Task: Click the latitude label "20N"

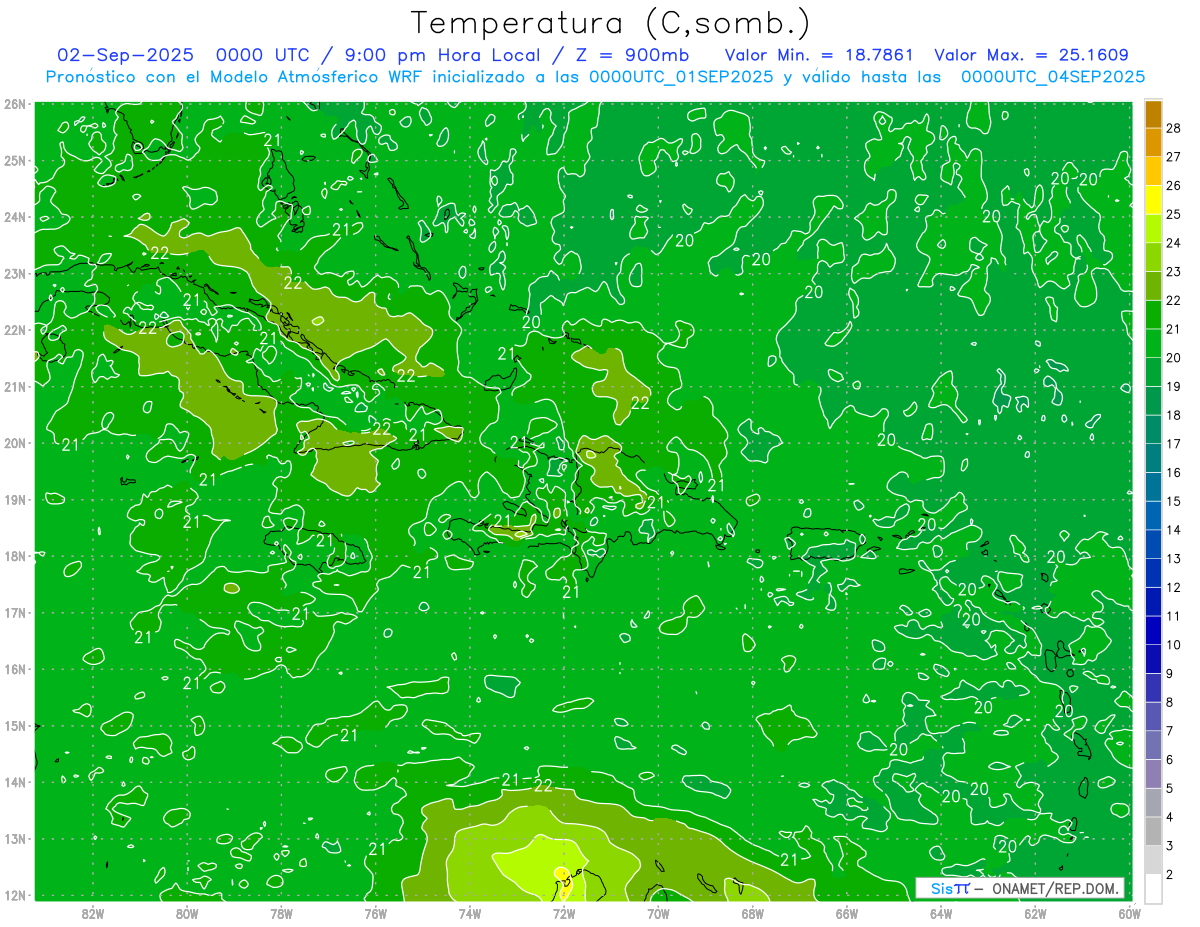Action: [15, 443]
